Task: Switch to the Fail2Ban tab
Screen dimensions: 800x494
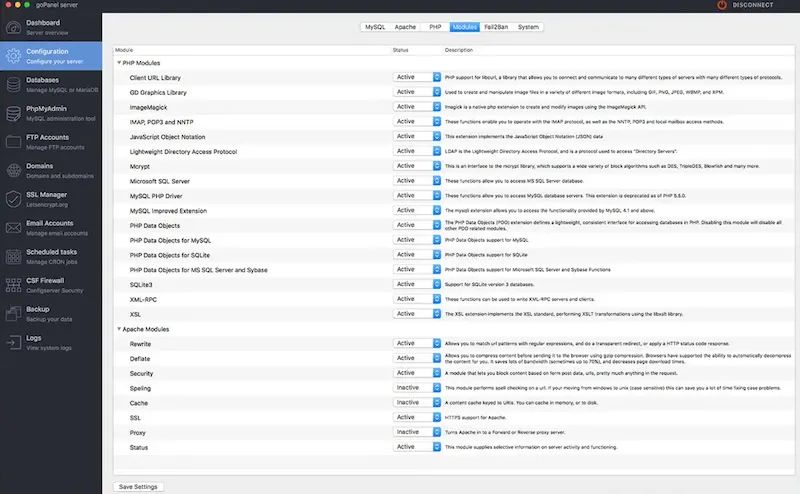Action: (496, 27)
